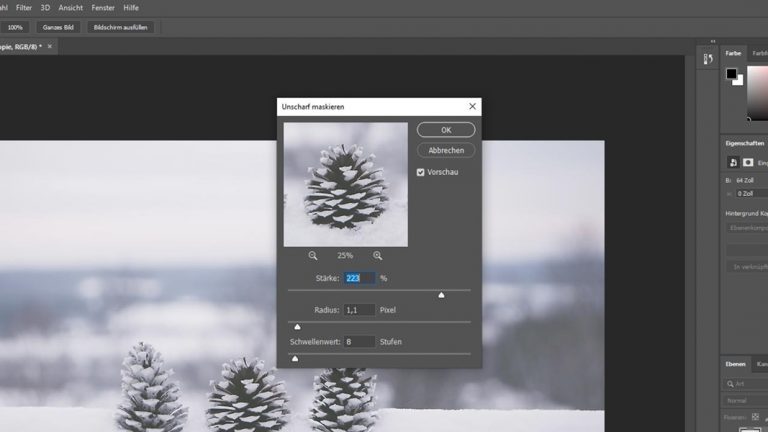Click the pixel layer icon in Eigenschaften
The width and height of the screenshot is (768, 432).
732,162
